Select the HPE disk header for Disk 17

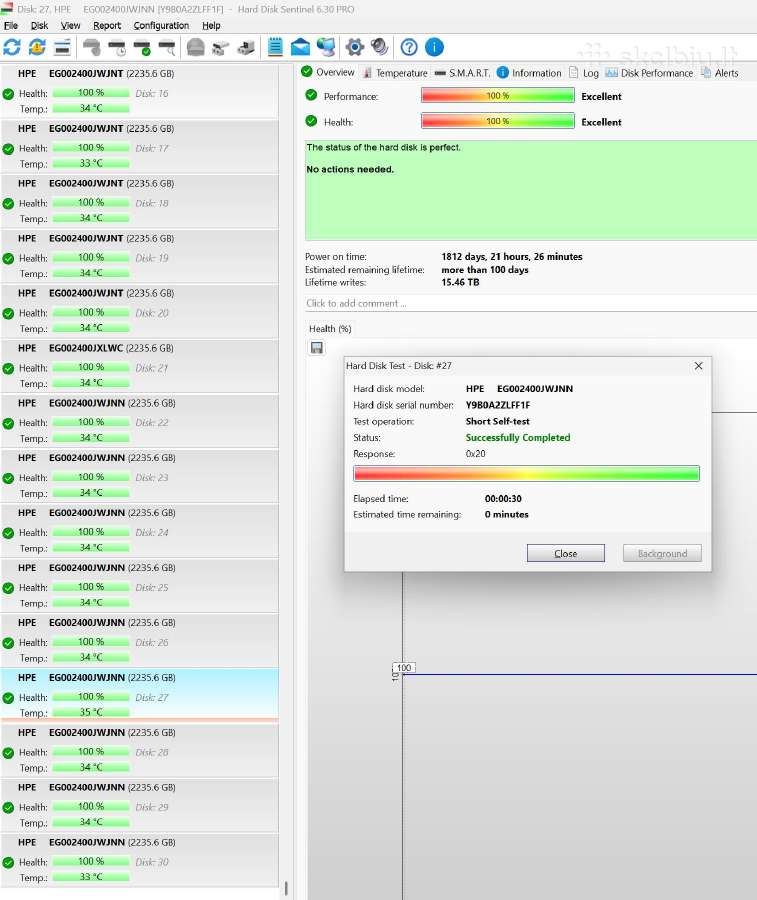[x=96, y=129]
